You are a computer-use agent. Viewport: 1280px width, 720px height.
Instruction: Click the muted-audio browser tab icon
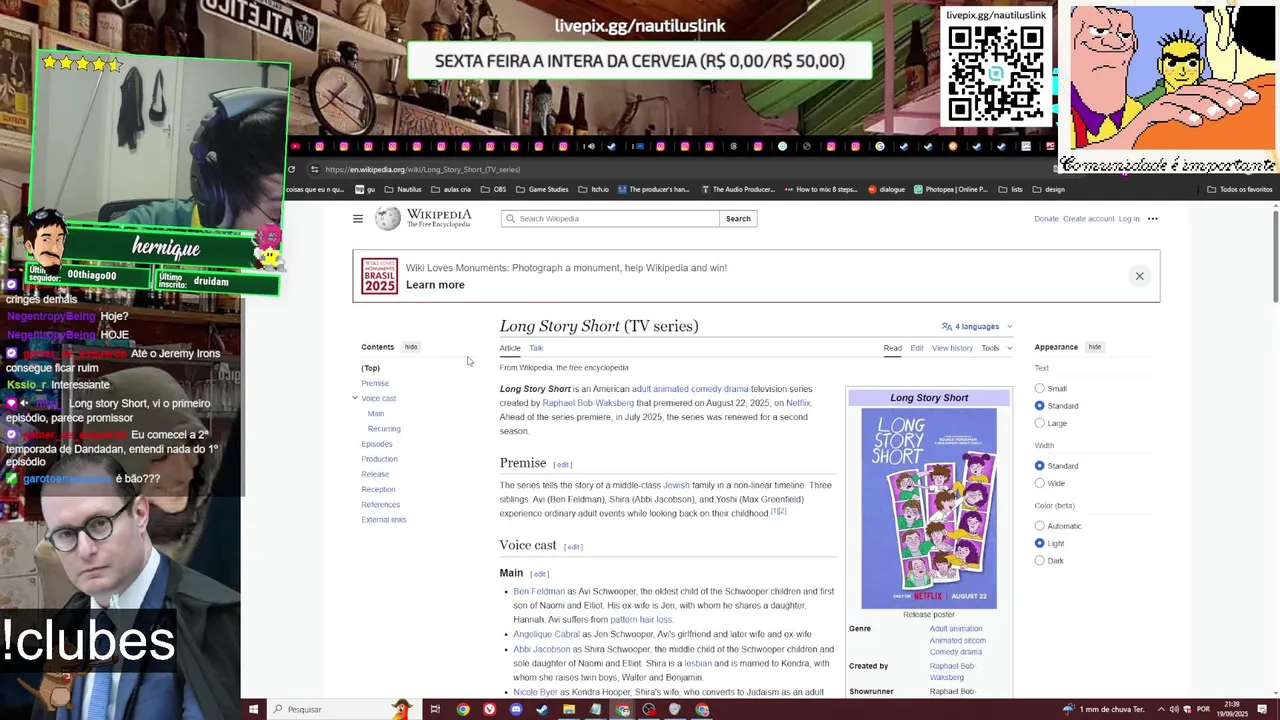pyautogui.click(x=591, y=146)
